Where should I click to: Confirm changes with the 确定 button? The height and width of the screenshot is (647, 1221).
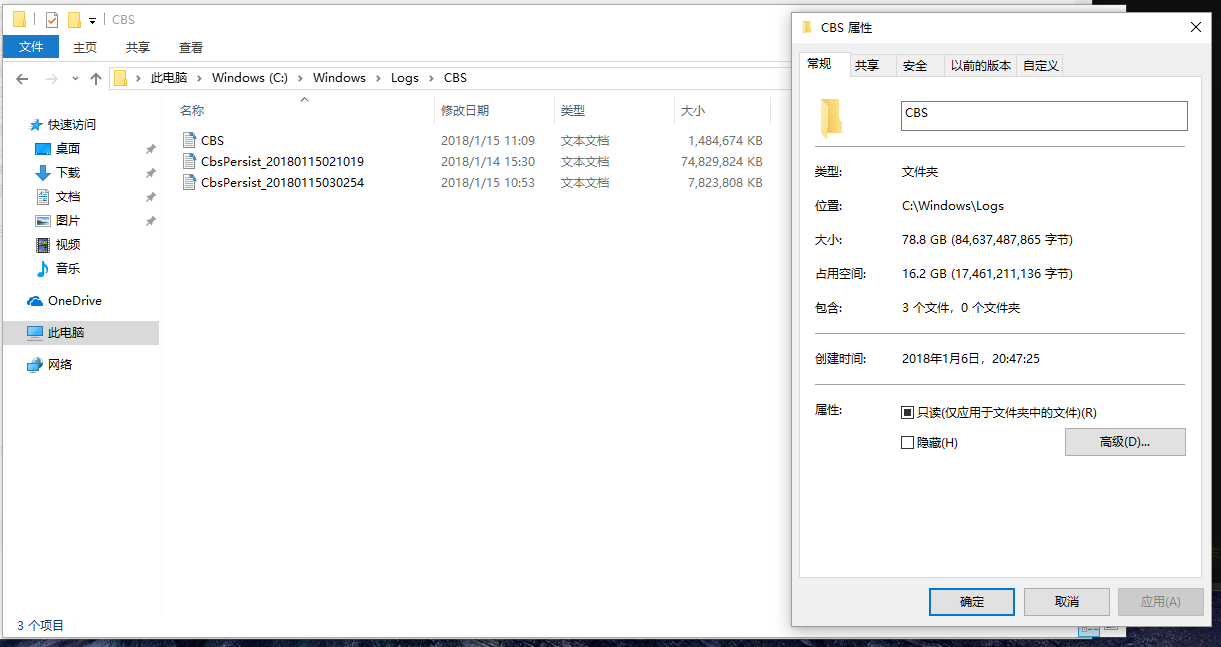coord(971,601)
